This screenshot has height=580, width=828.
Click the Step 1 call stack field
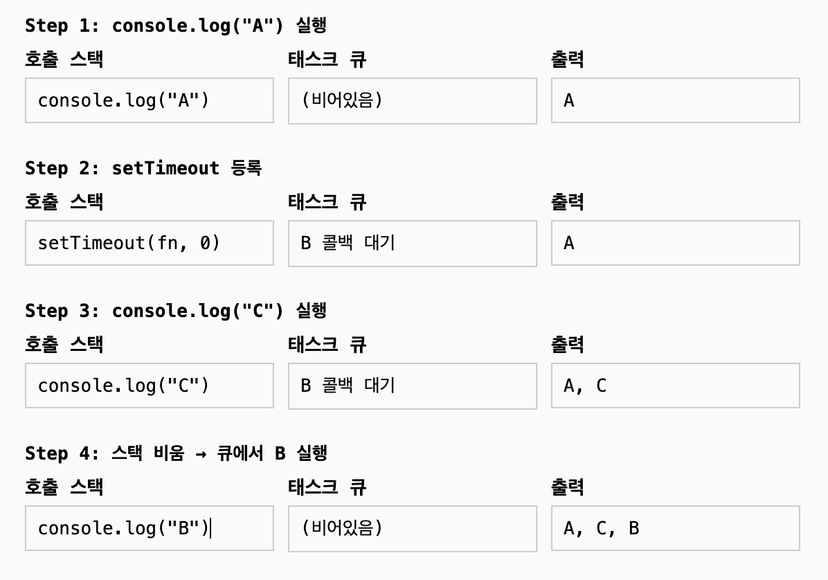click(x=149, y=101)
